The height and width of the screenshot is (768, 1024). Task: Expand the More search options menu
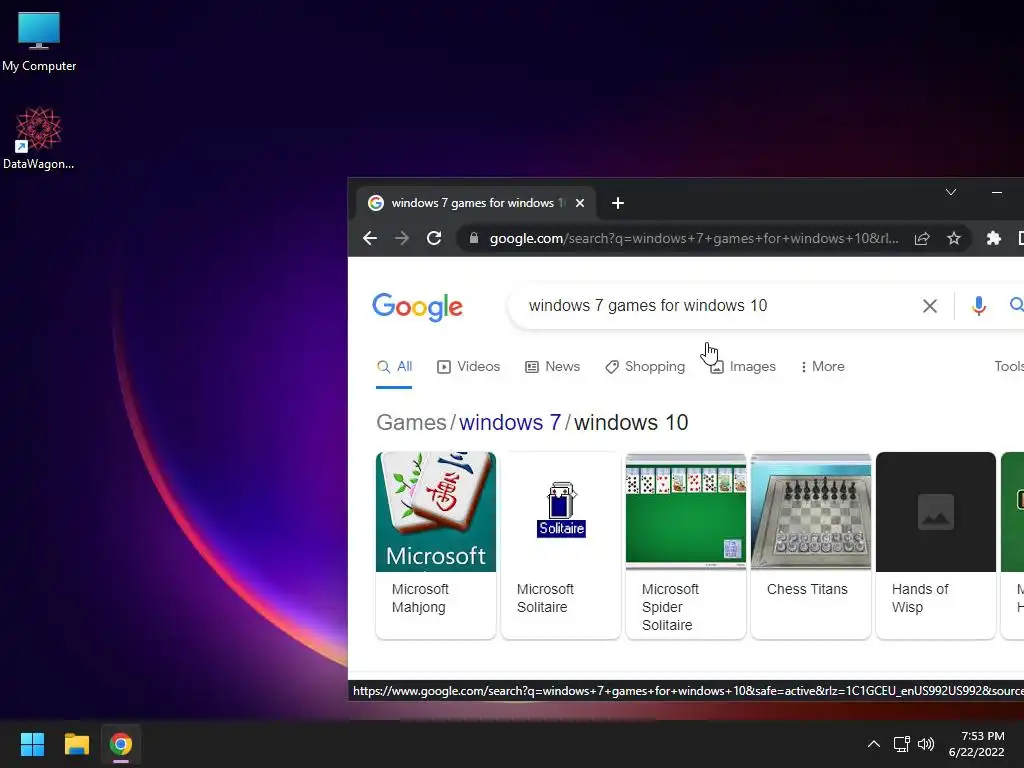(x=823, y=367)
